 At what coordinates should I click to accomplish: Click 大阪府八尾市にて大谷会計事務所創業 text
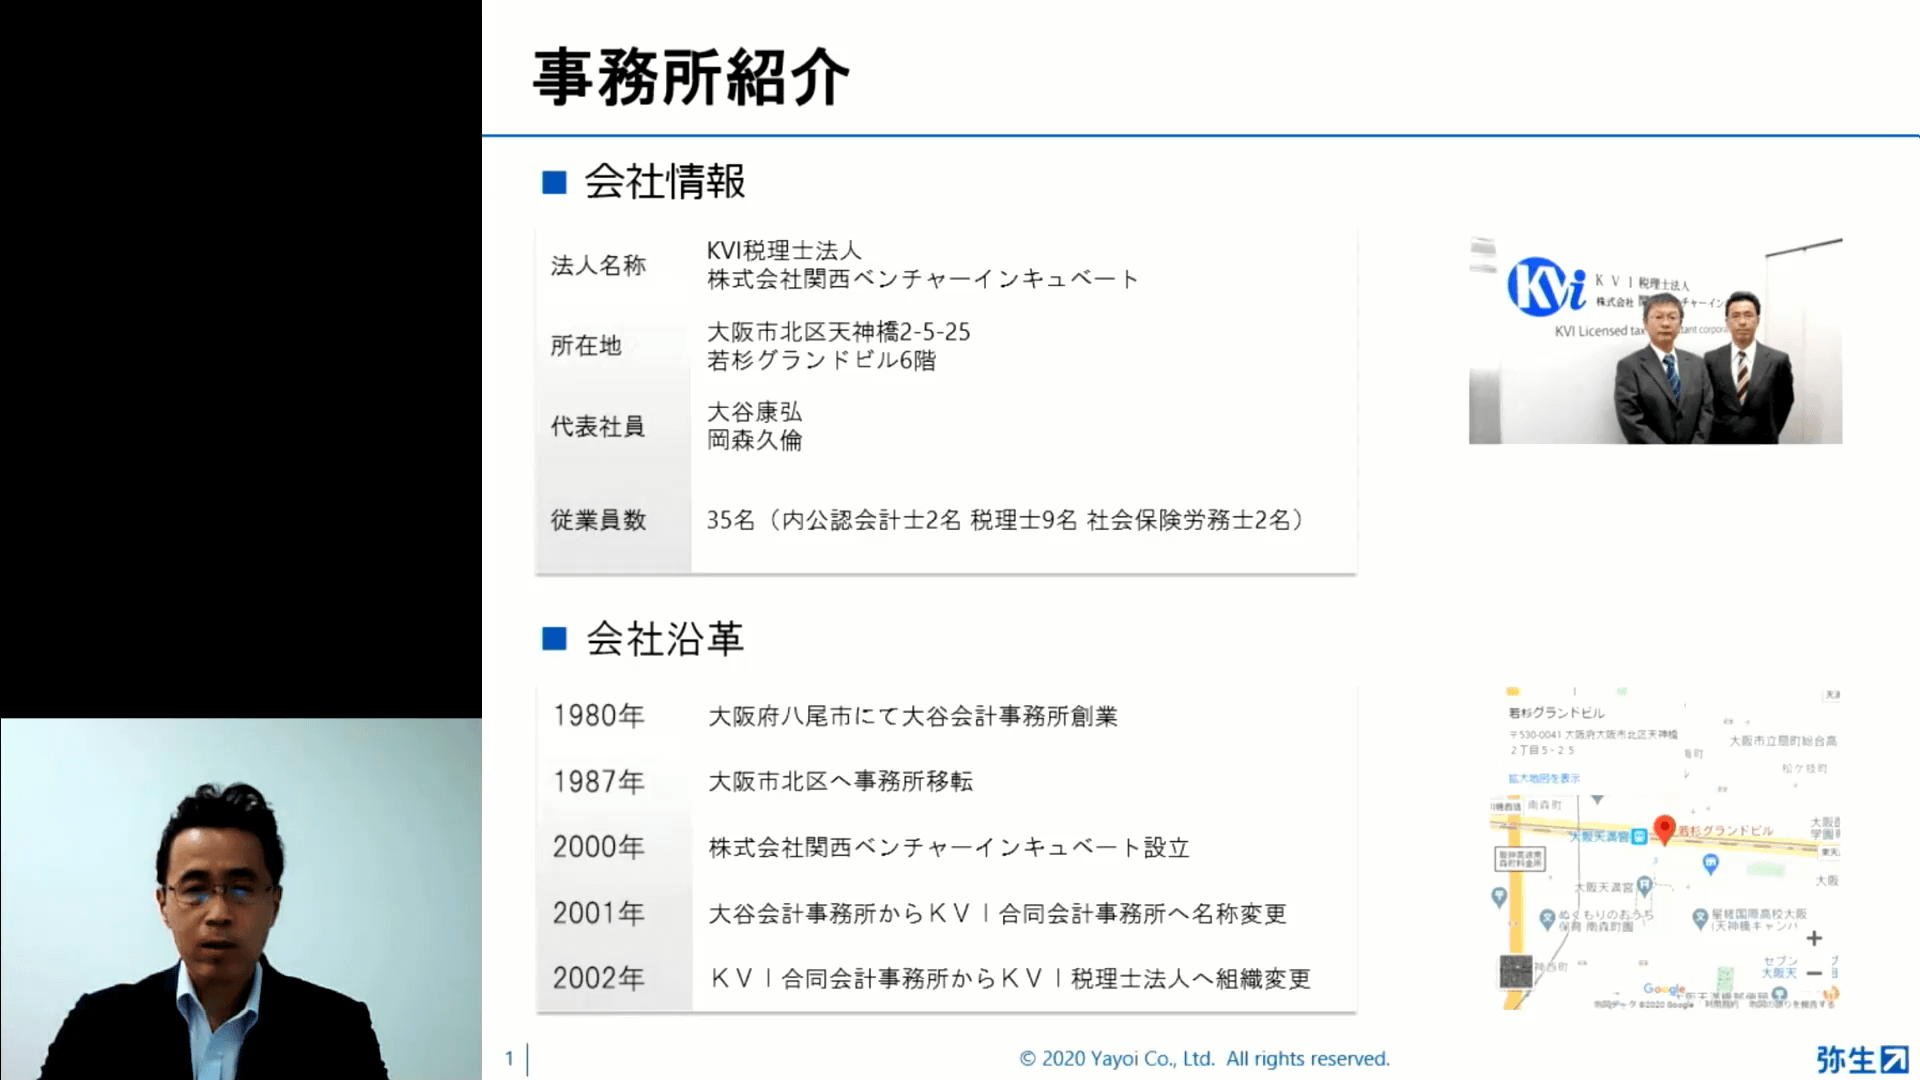913,716
